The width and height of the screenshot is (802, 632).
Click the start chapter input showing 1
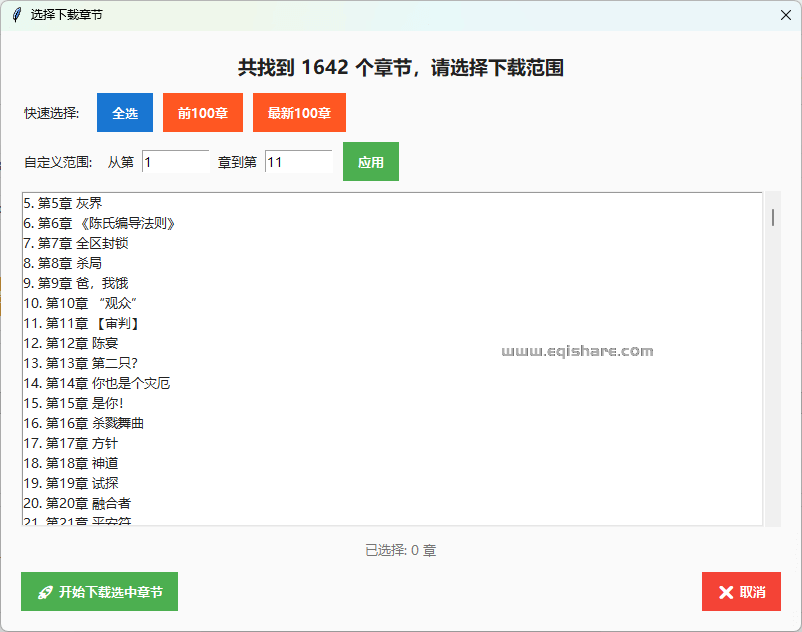[x=176, y=160]
